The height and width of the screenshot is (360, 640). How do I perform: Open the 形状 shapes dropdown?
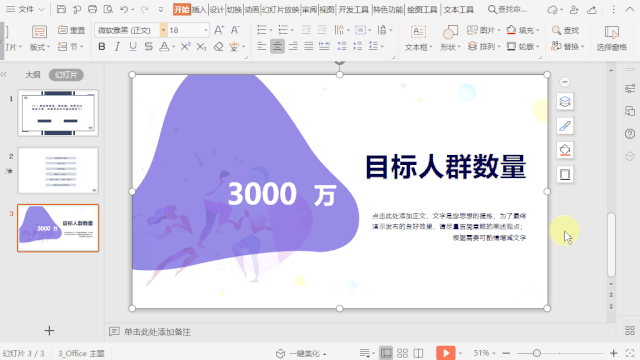pos(450,47)
